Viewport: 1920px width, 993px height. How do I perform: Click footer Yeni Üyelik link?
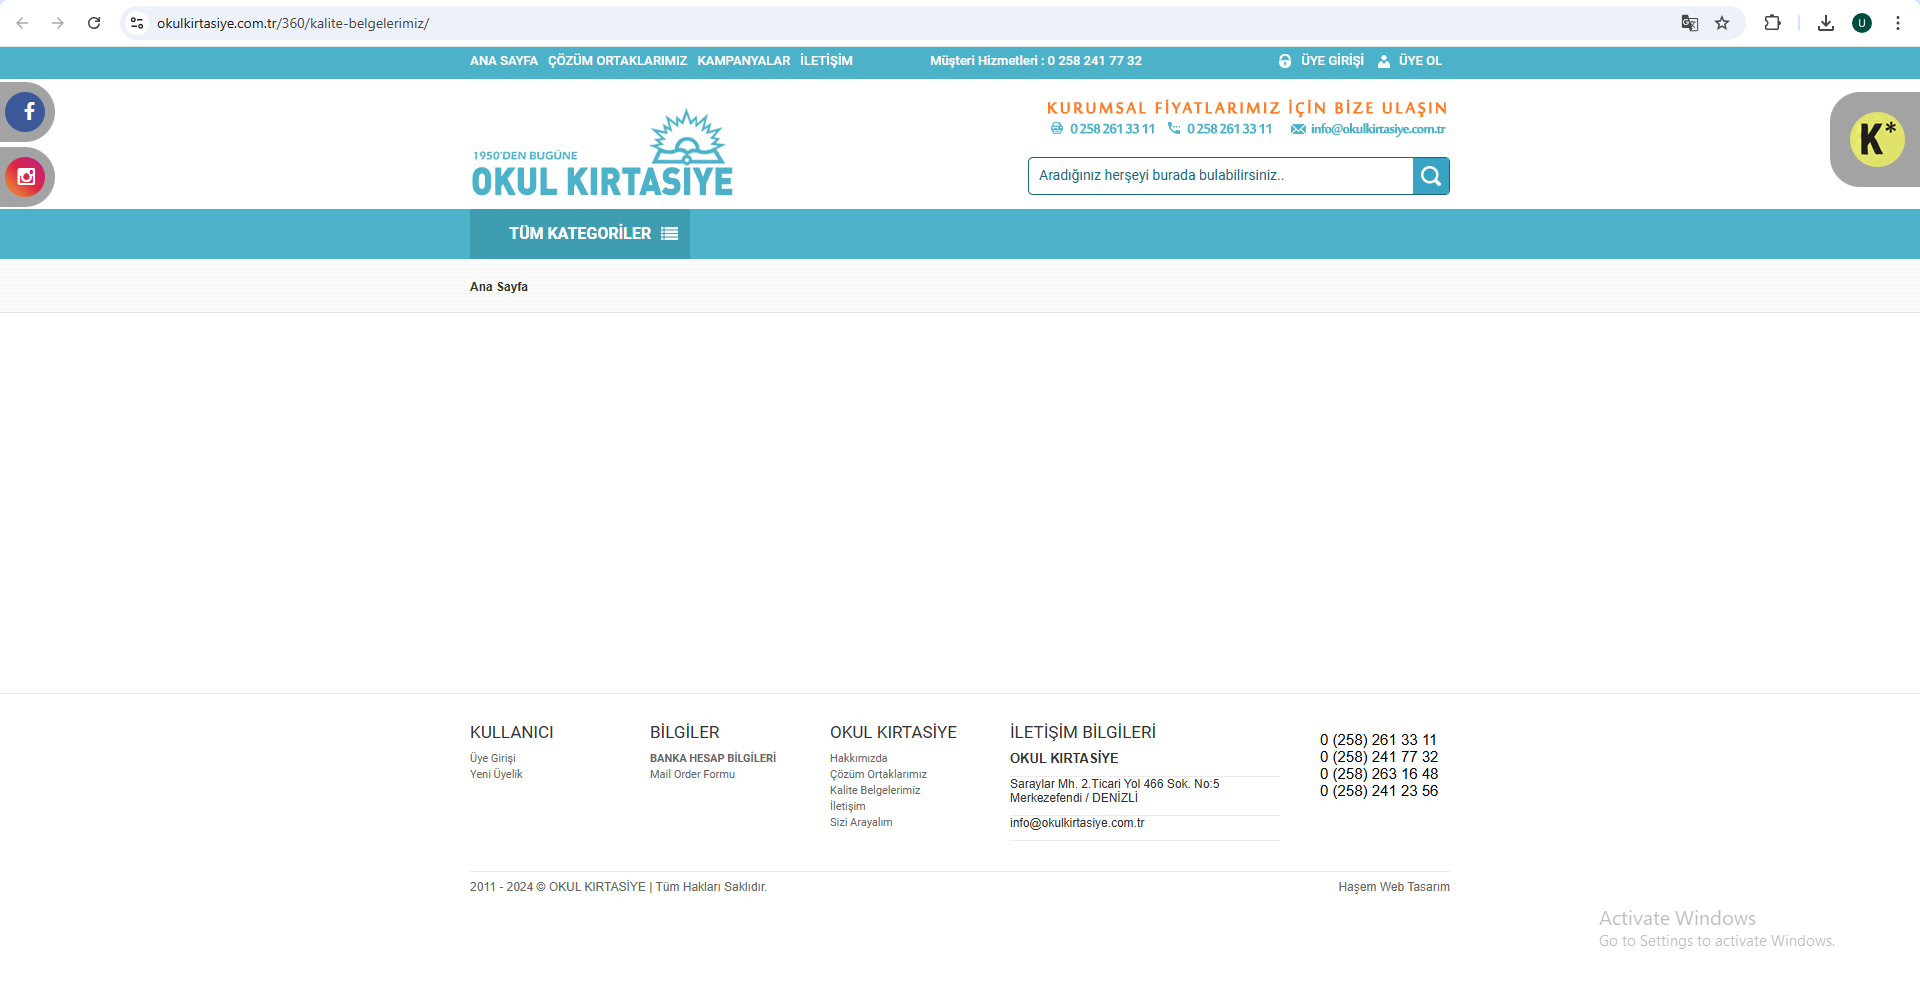point(496,775)
